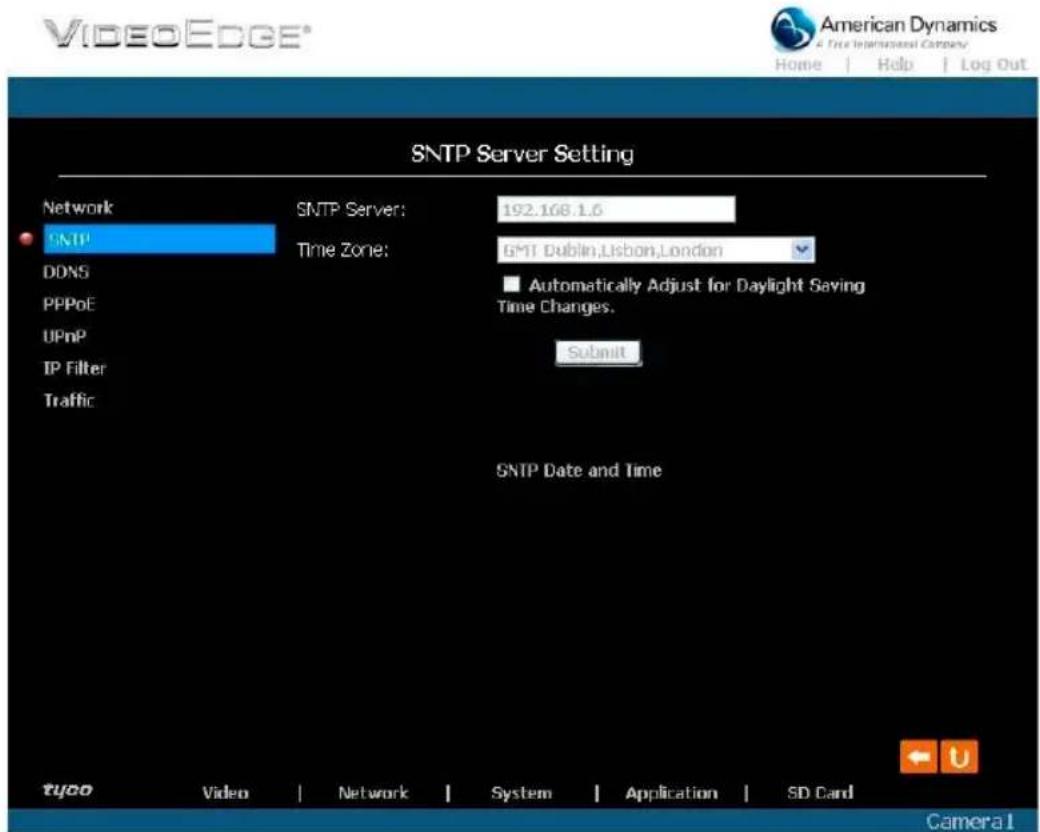
Task: Click the SNTP Server label
Action: coord(351,210)
